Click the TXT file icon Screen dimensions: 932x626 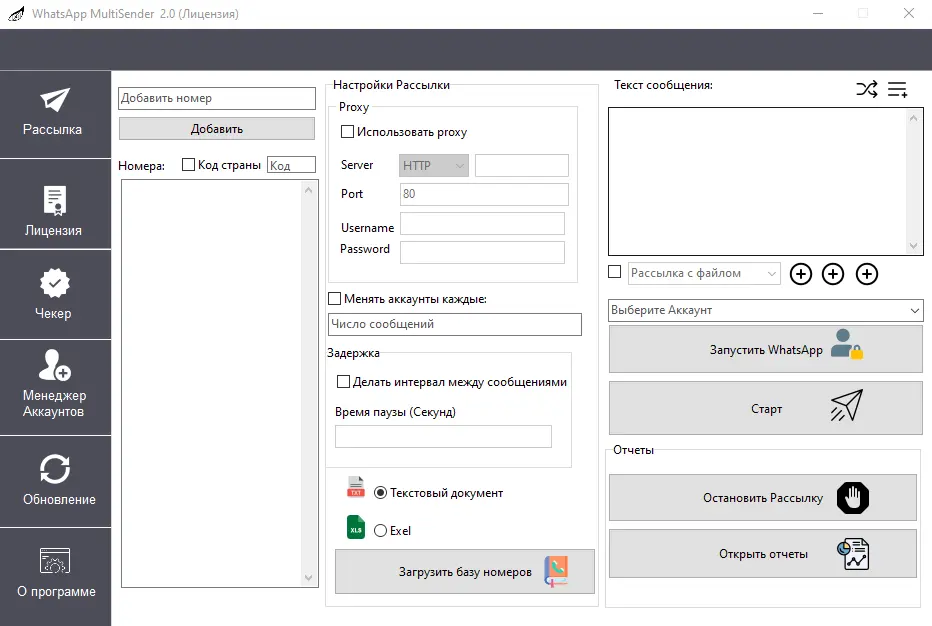tap(355, 486)
